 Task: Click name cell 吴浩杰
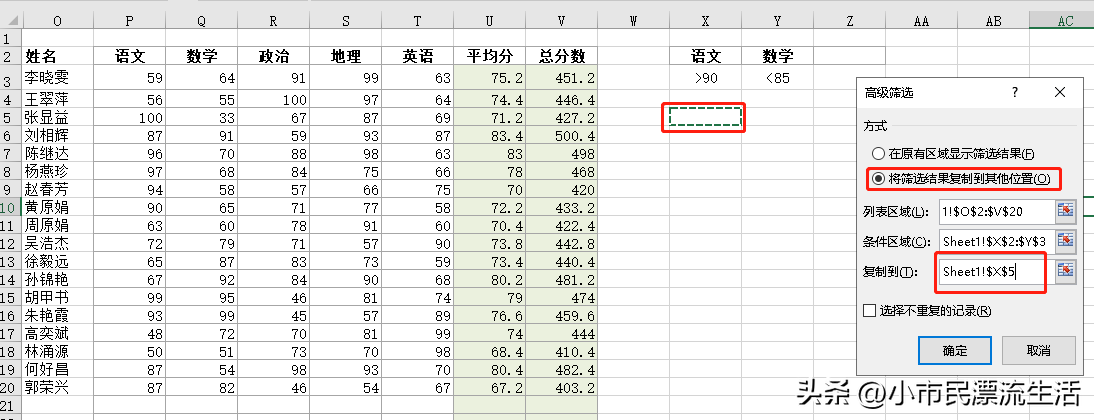click(57, 243)
